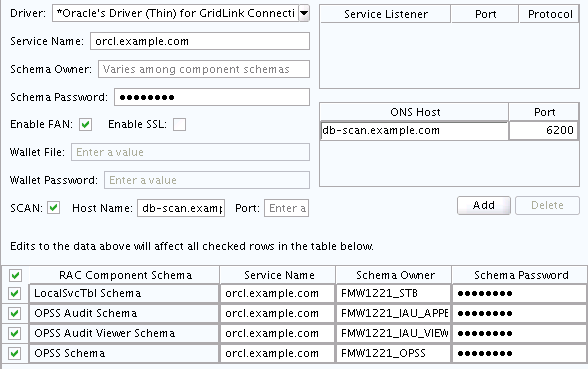Screen dimensions: 588x369
Task: Toggle the select-all checkbox in table header
Action: pyautogui.click(x=15, y=275)
